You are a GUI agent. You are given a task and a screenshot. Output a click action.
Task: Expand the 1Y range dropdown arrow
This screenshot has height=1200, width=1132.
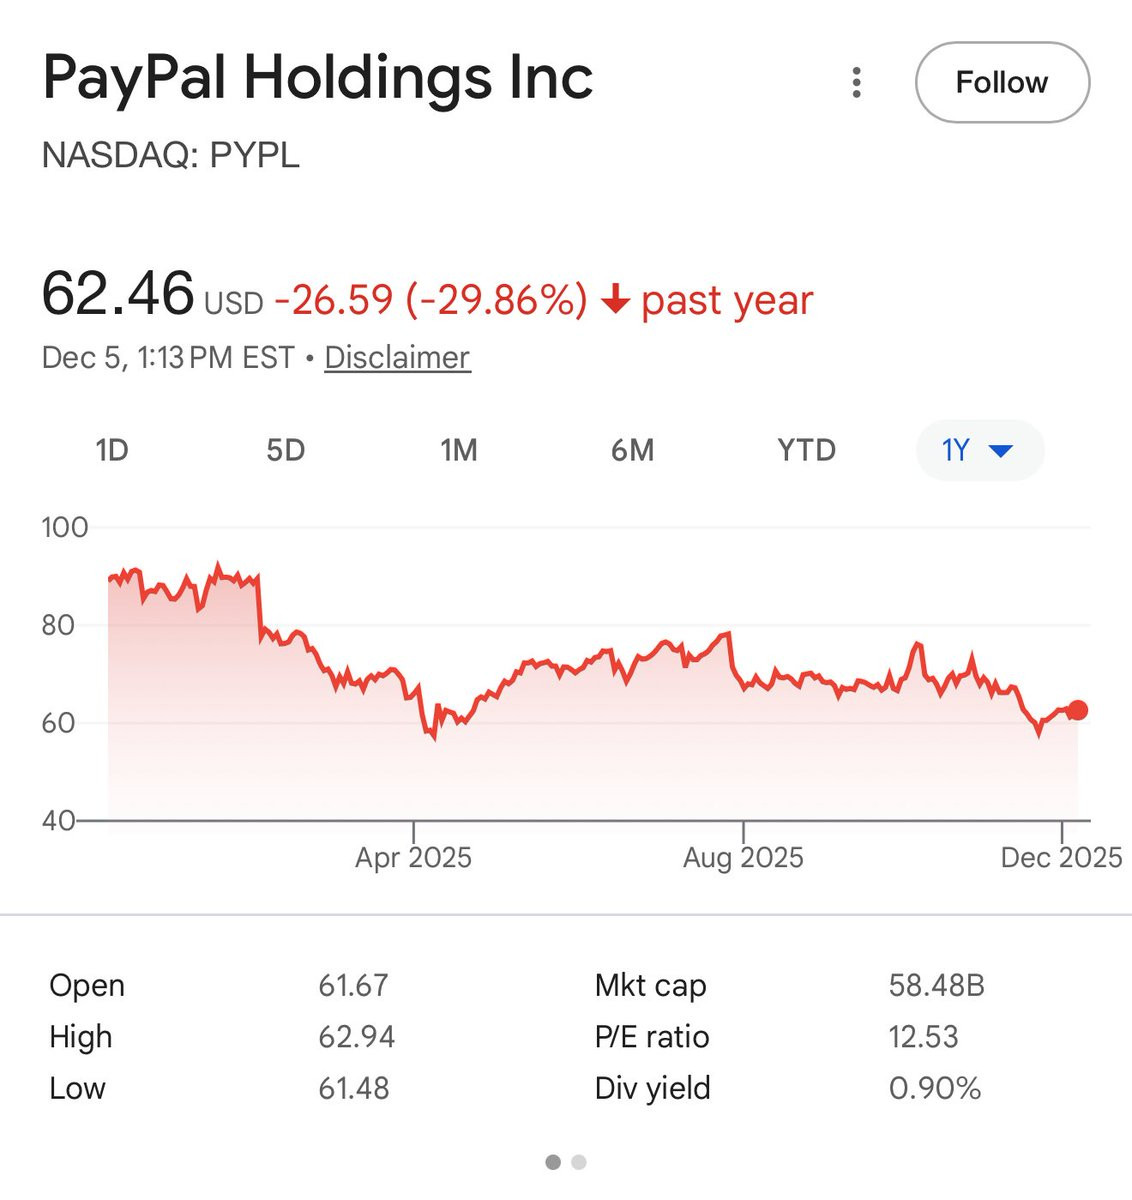pyautogui.click(x=1000, y=451)
